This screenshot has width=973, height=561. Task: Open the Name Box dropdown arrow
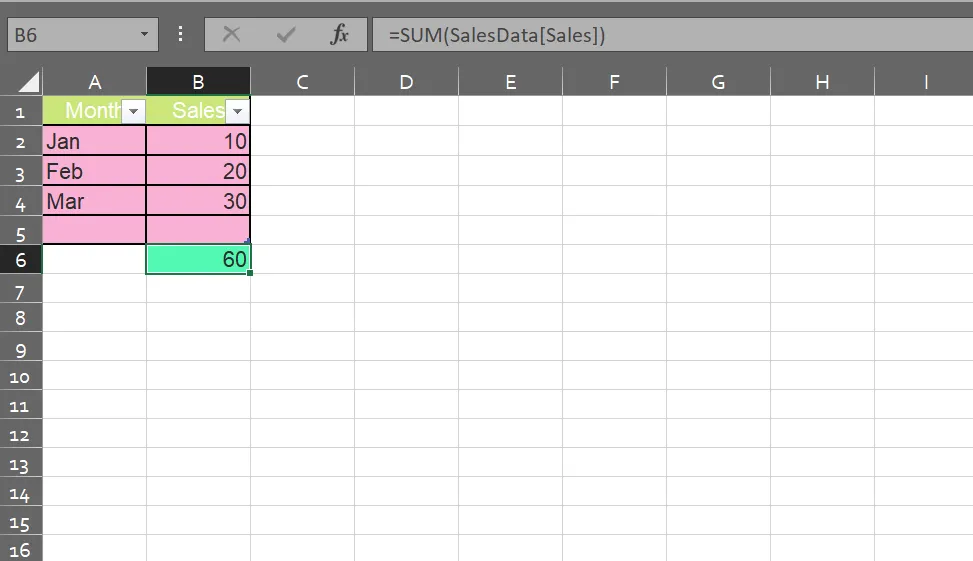pyautogui.click(x=144, y=34)
